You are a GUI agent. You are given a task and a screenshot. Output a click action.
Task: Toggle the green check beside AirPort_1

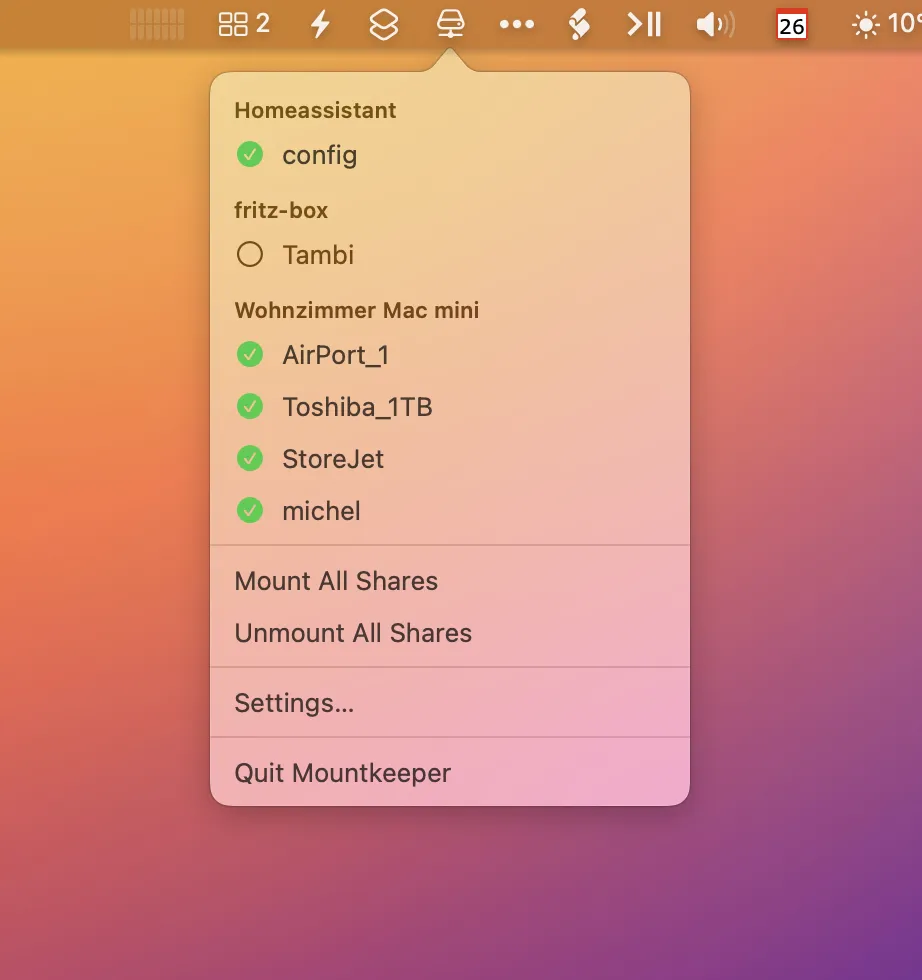click(250, 355)
